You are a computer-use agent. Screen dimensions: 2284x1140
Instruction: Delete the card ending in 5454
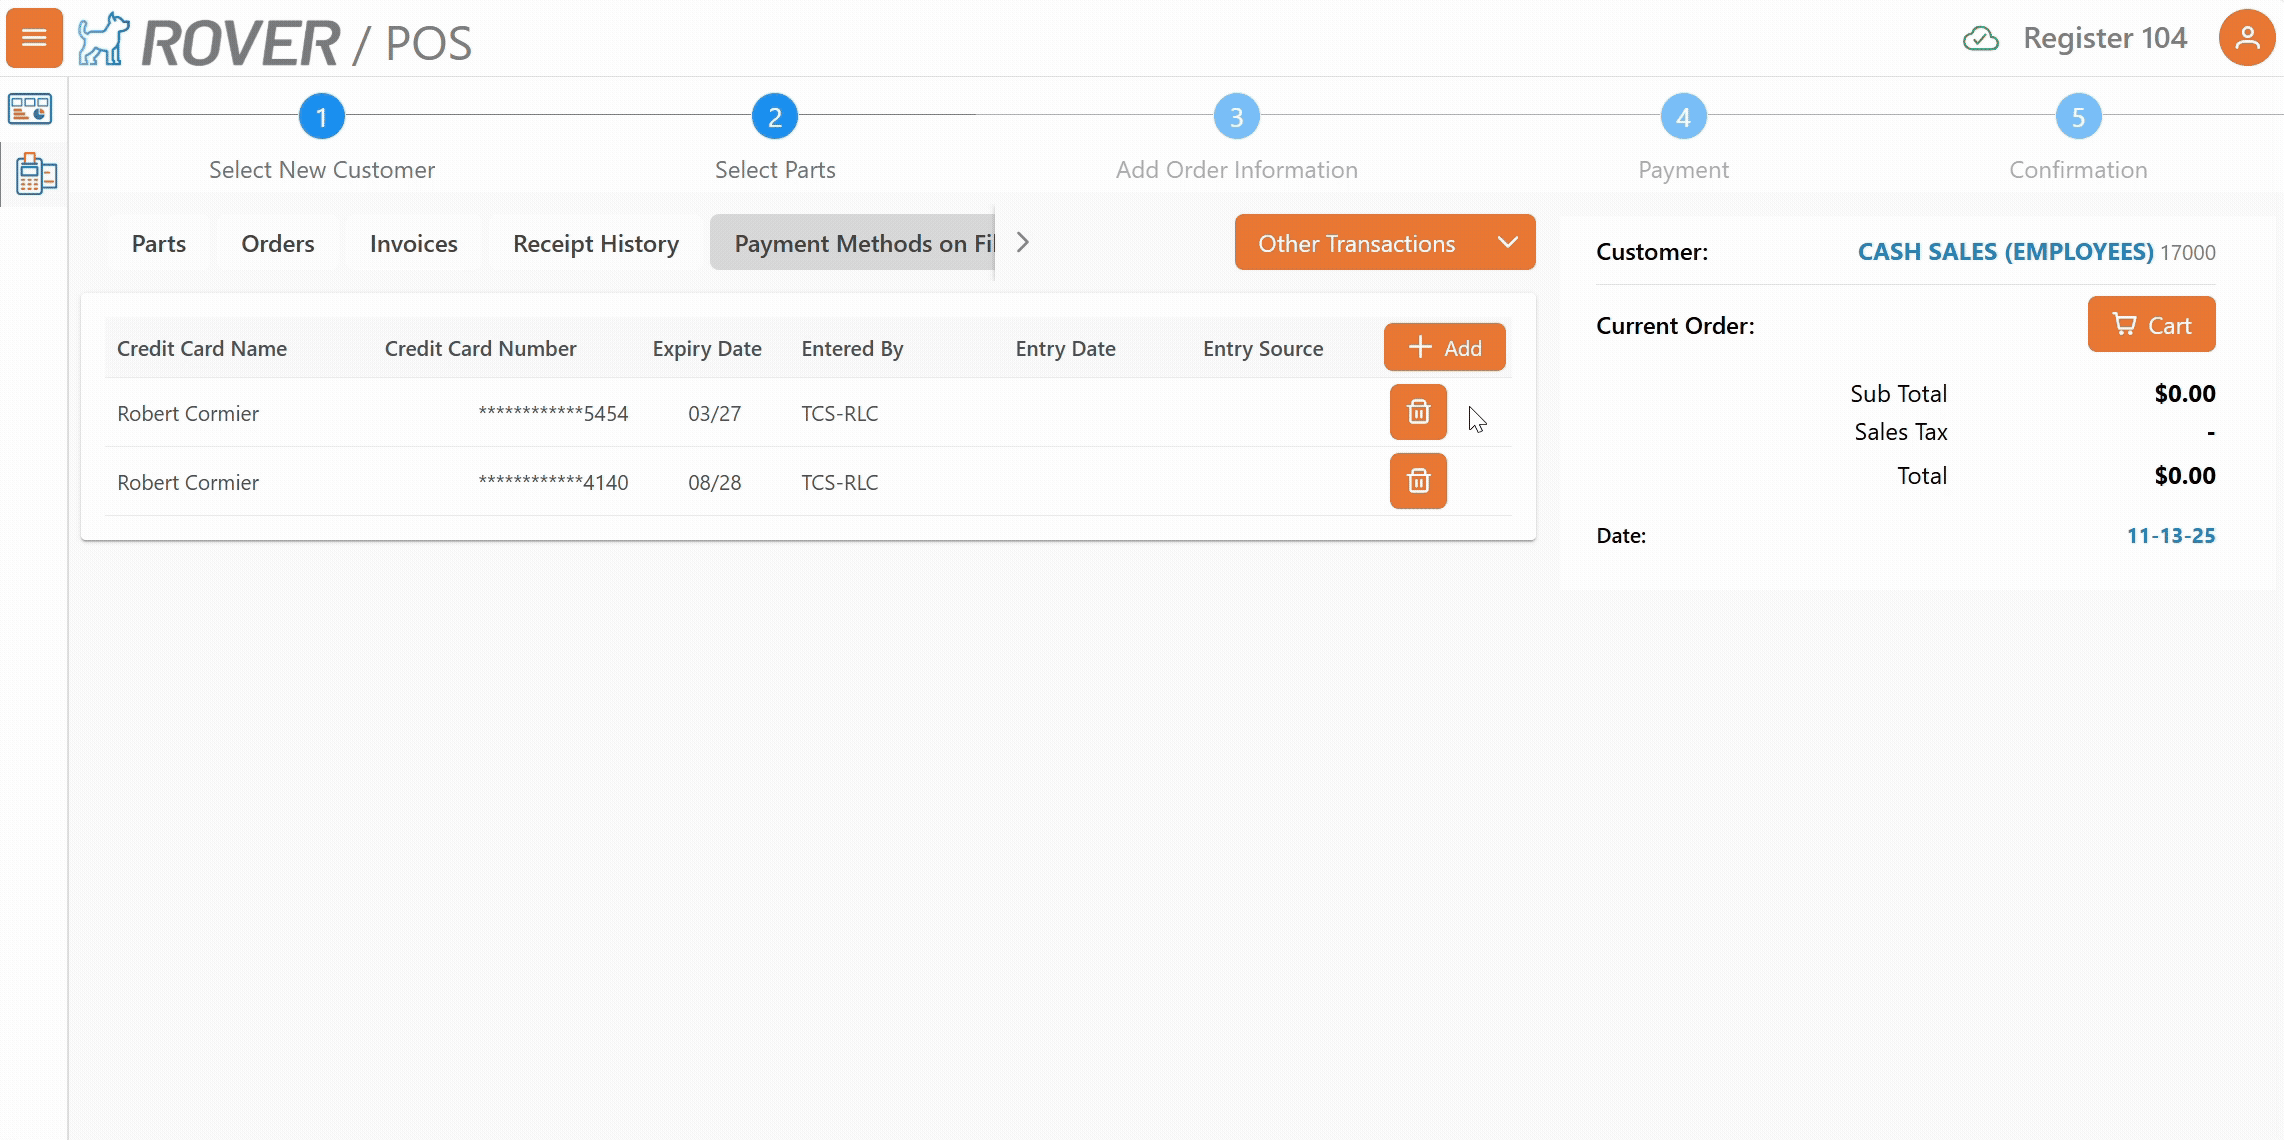pos(1418,412)
